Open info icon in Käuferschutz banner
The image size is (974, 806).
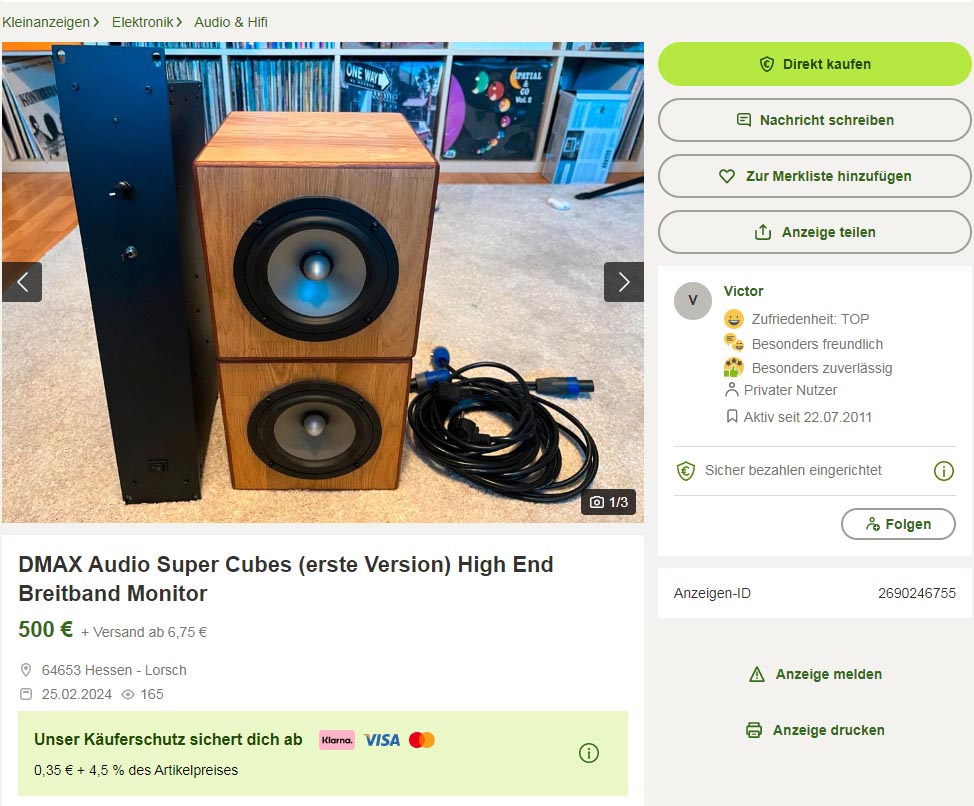click(x=589, y=753)
